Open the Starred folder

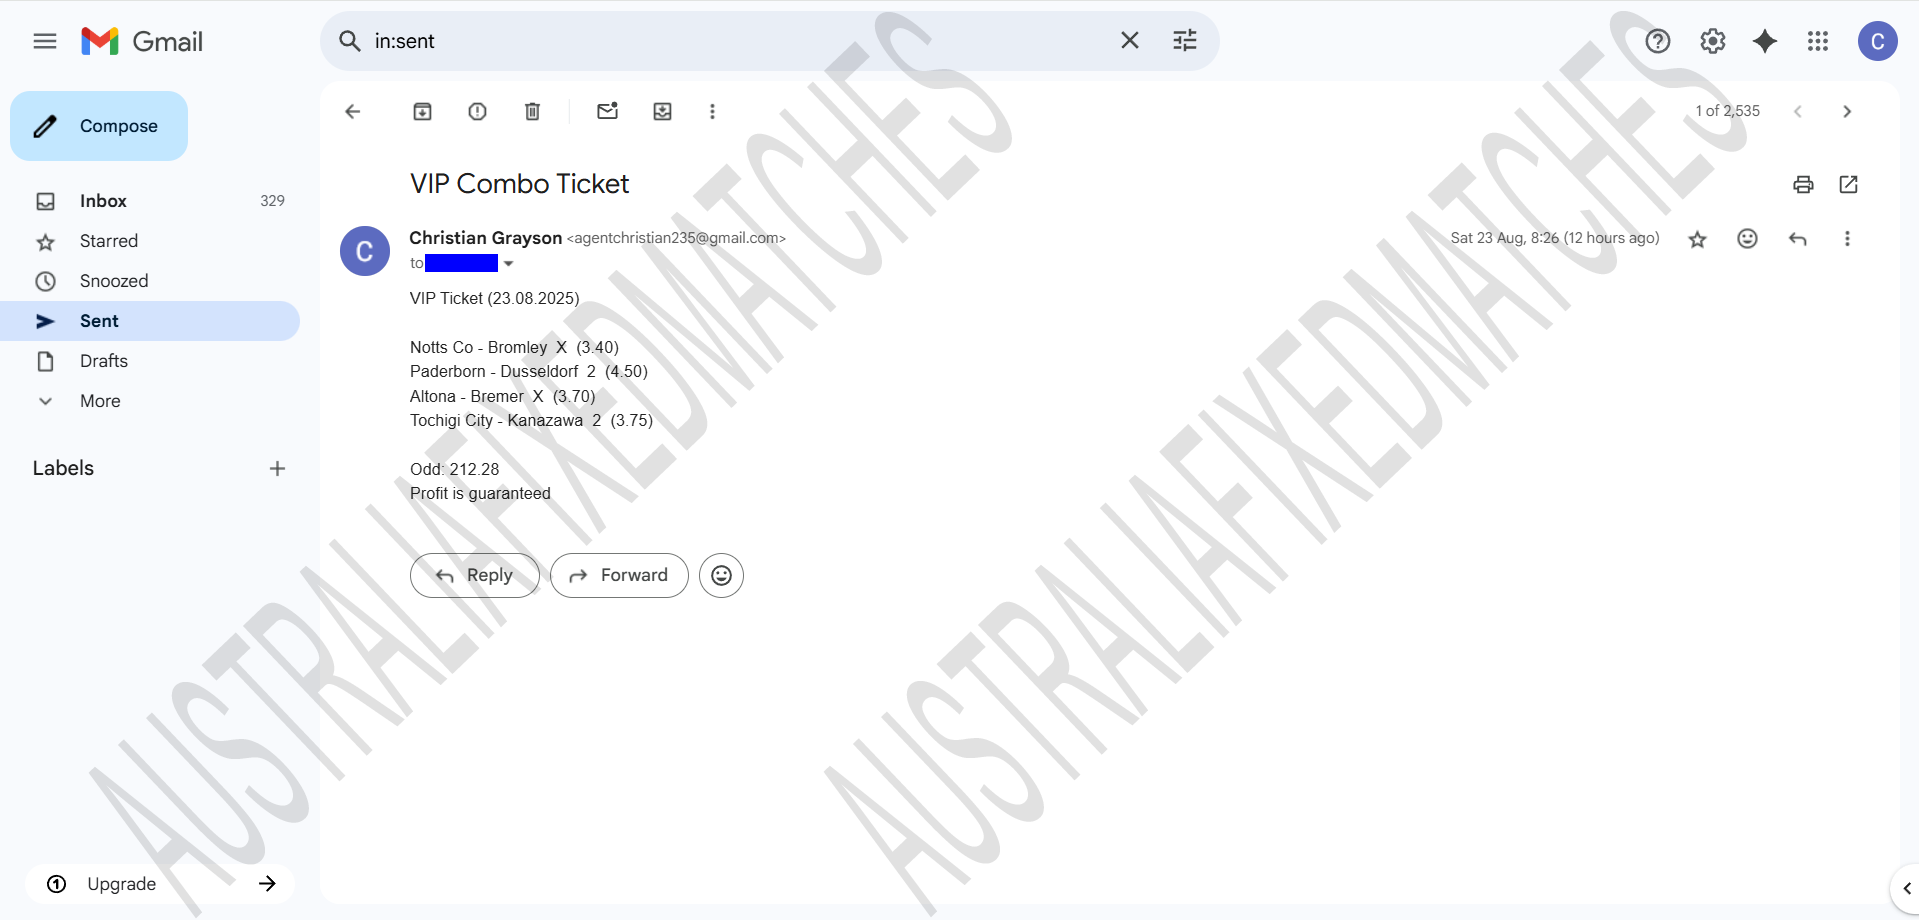[150, 241]
